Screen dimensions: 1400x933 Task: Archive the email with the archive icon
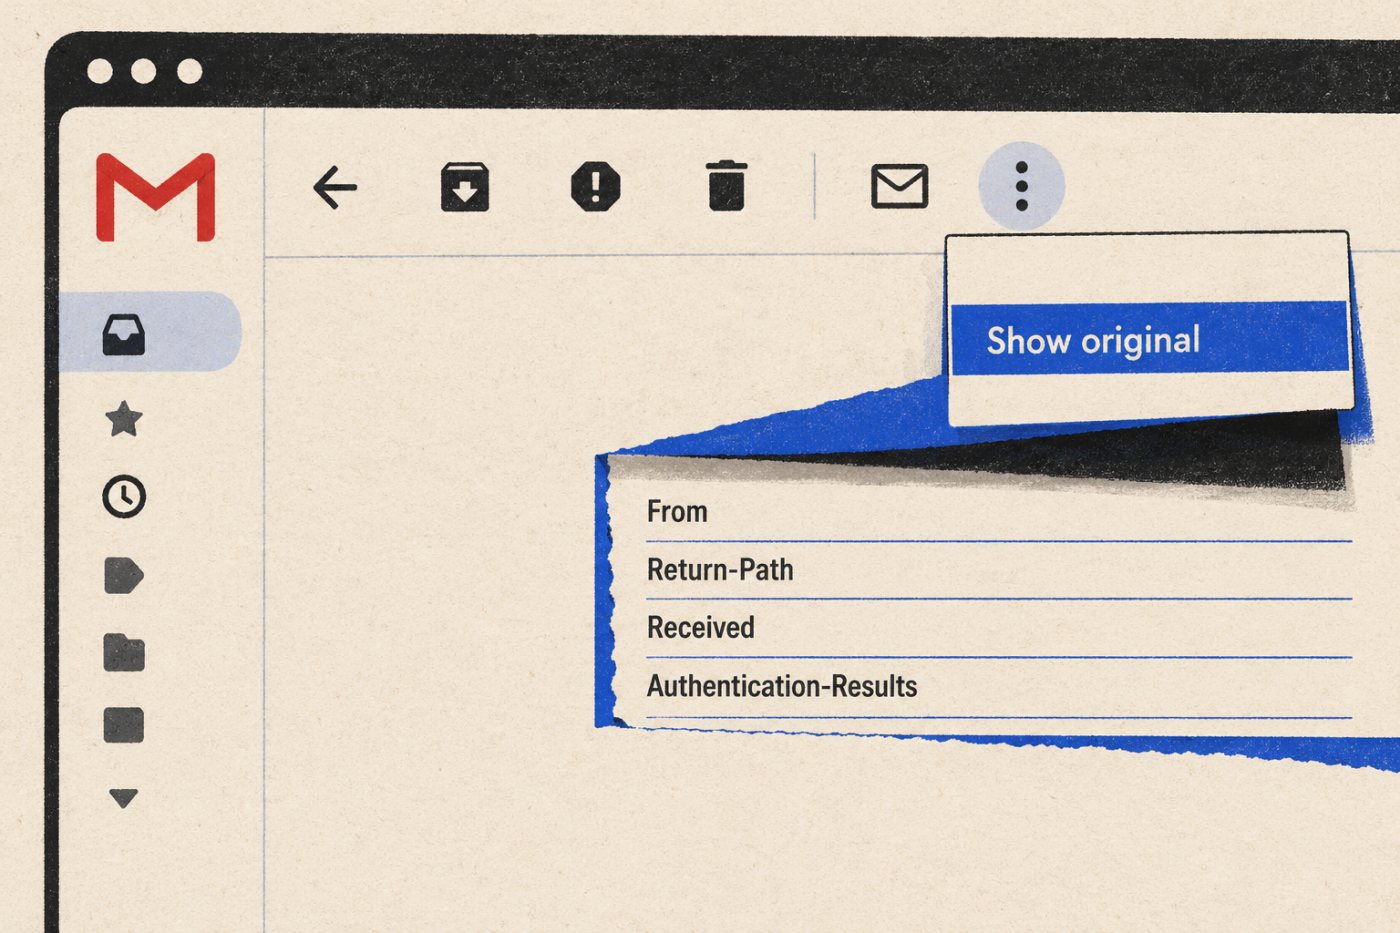pos(465,187)
